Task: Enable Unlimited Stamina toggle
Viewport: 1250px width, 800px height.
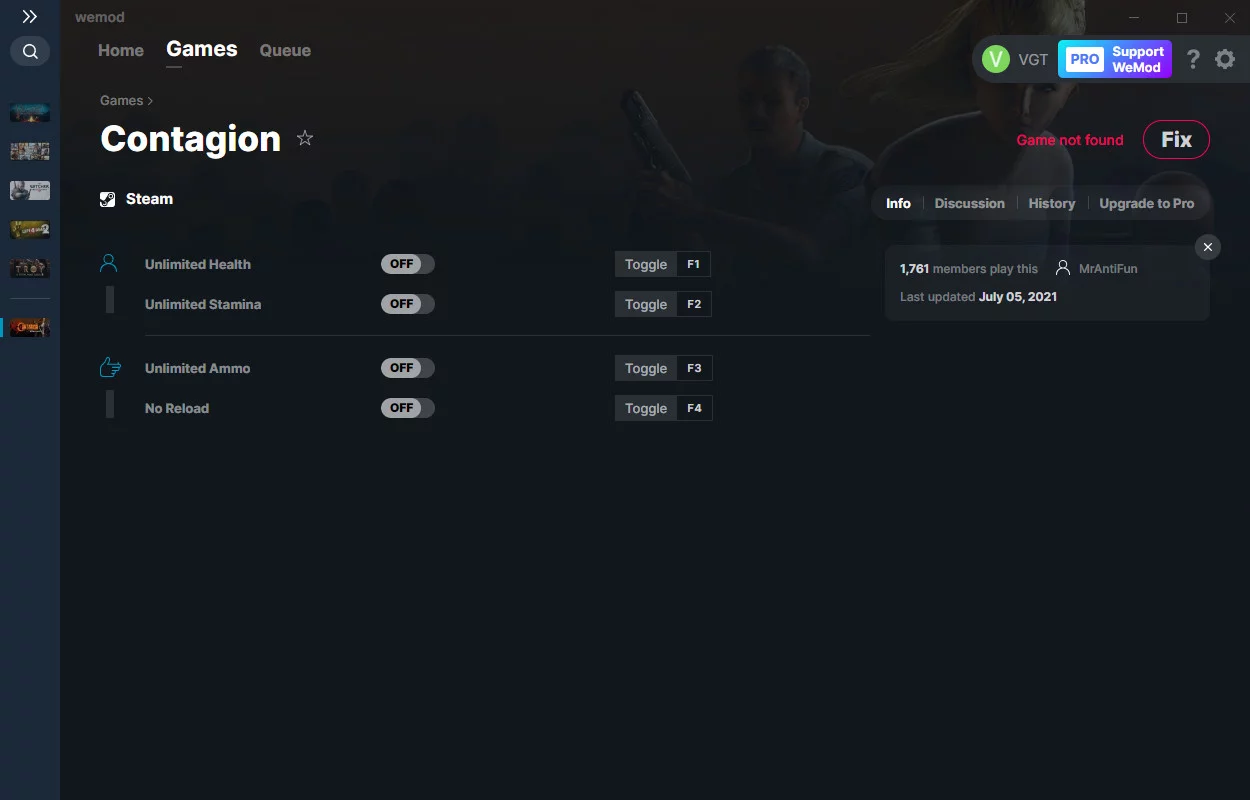Action: point(408,304)
